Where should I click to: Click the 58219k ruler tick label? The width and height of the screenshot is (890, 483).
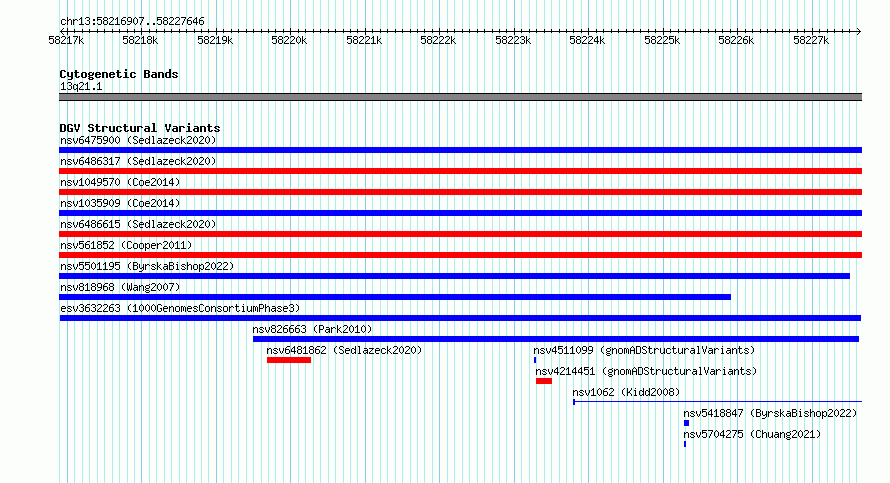coord(215,40)
